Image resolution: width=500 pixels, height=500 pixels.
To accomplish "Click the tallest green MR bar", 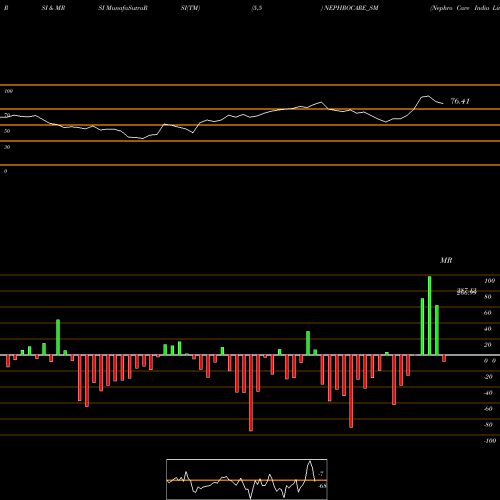I will coord(429,315).
